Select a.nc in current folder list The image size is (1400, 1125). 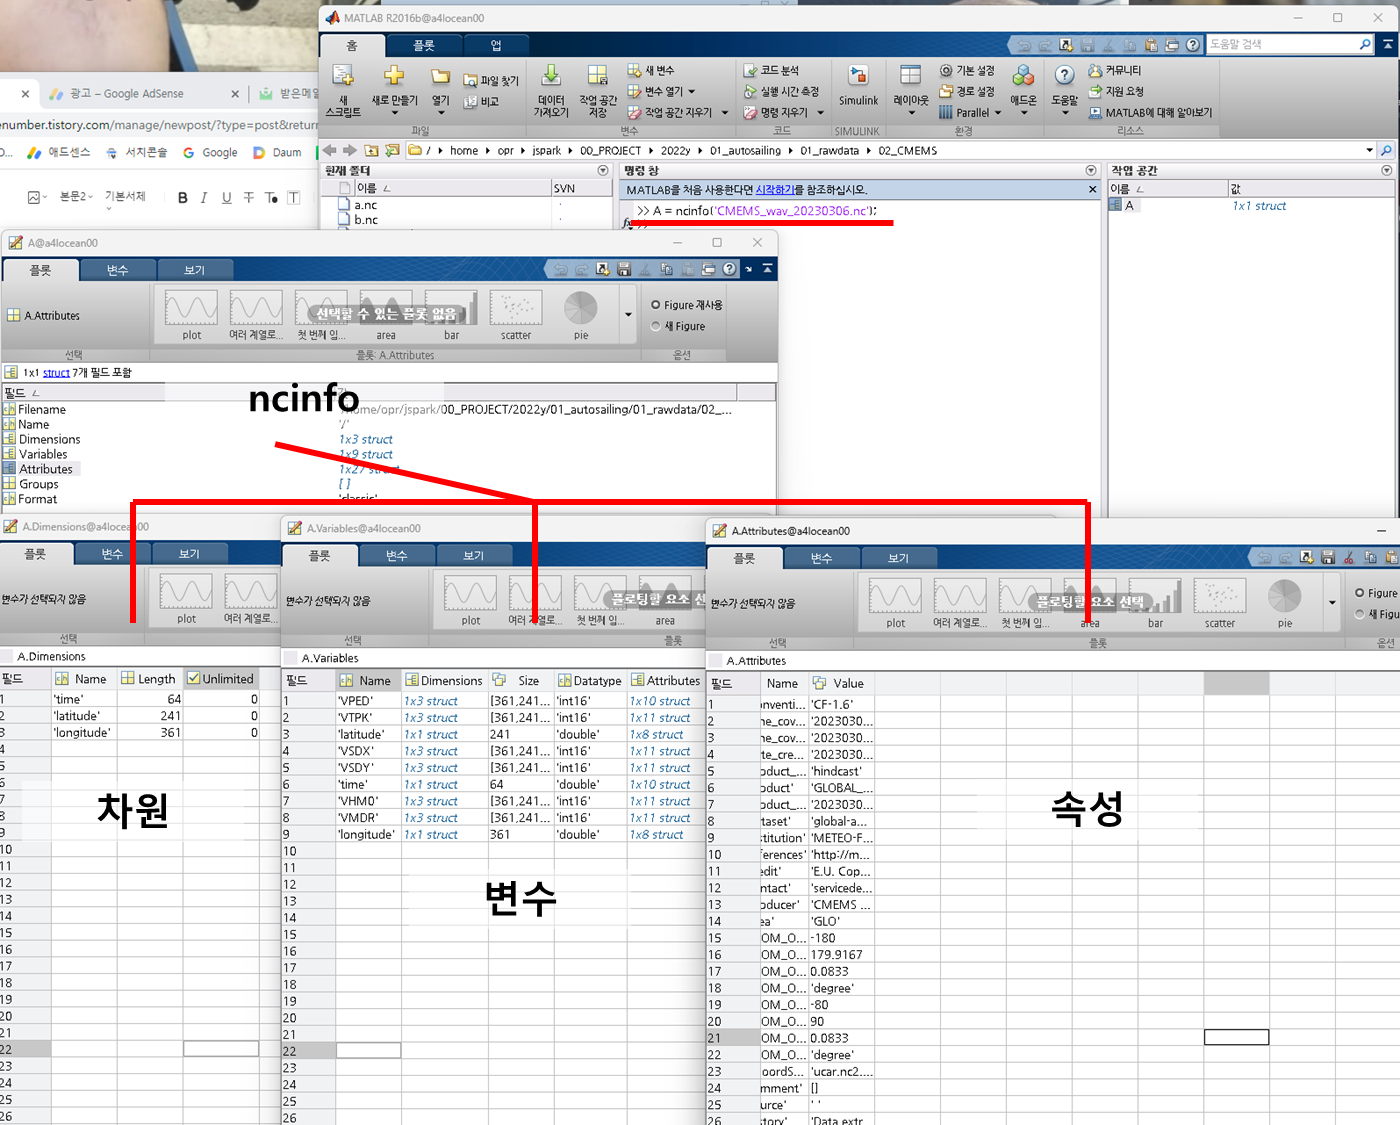366,205
